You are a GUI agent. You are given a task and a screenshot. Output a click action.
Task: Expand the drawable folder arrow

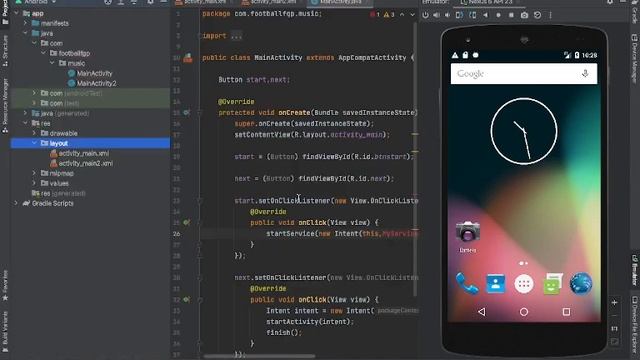click(x=34, y=133)
